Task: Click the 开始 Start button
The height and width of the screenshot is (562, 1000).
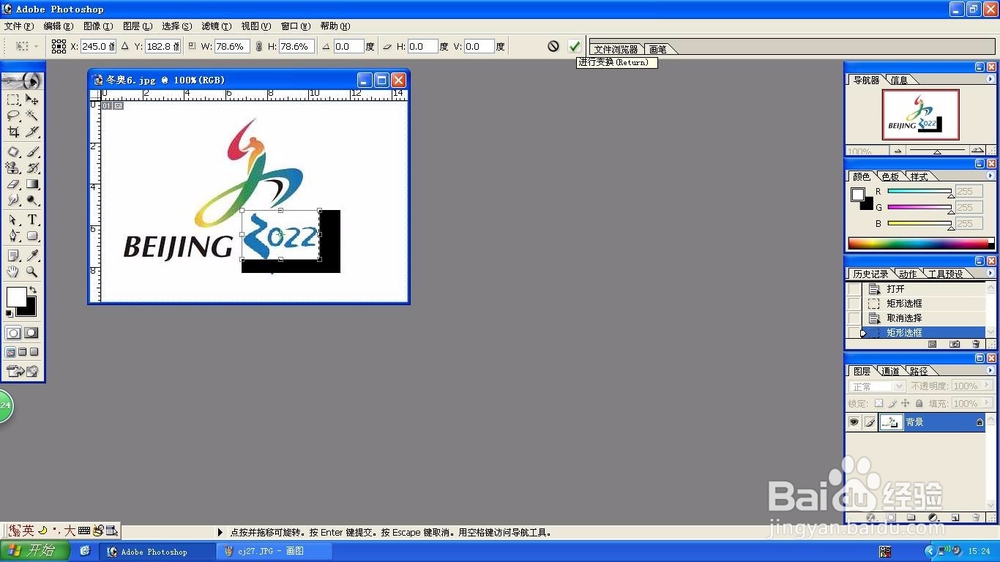Action: (x=35, y=551)
